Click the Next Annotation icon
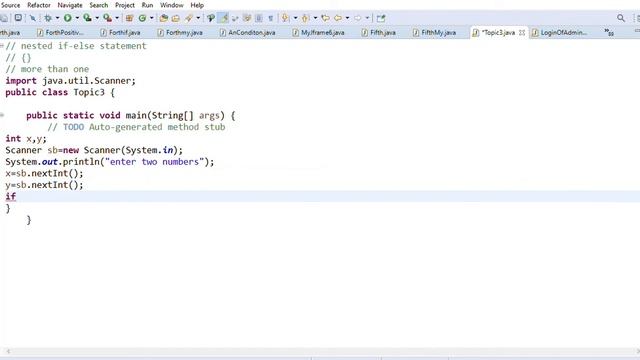Screen dimensions: 640x360 tap(285, 18)
